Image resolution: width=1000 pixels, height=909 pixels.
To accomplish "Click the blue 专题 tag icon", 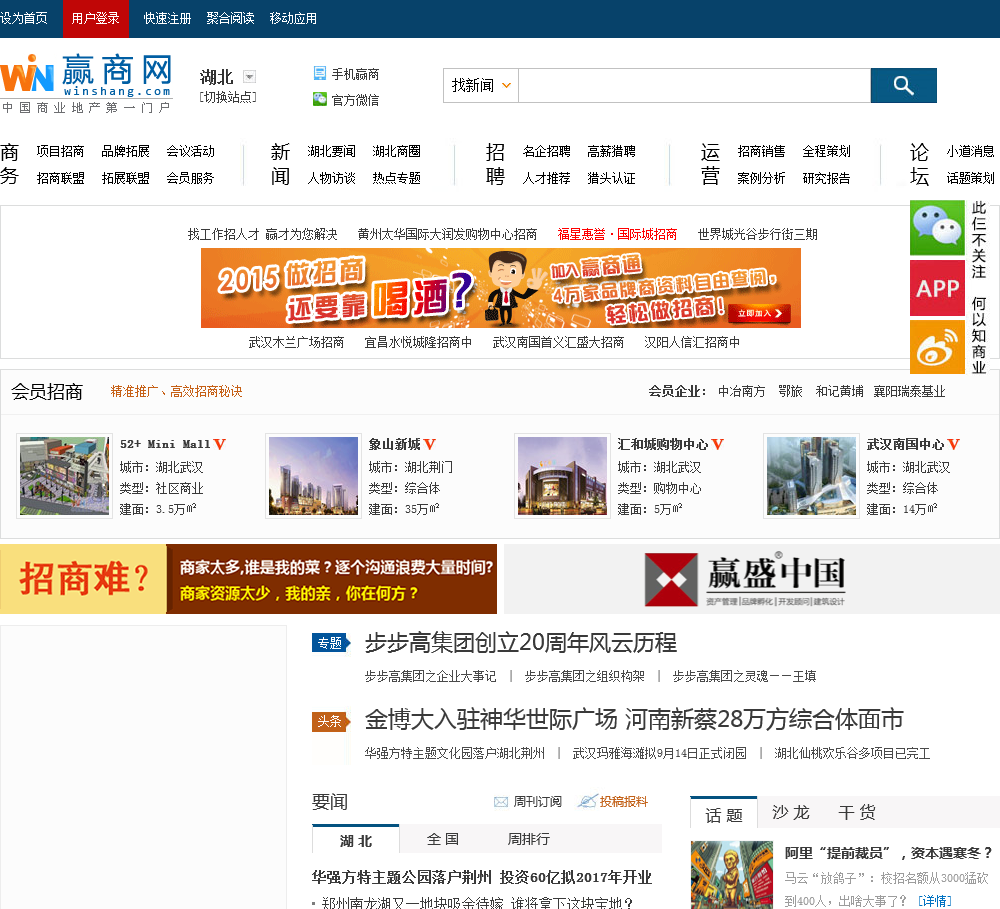I will click(x=331, y=643).
